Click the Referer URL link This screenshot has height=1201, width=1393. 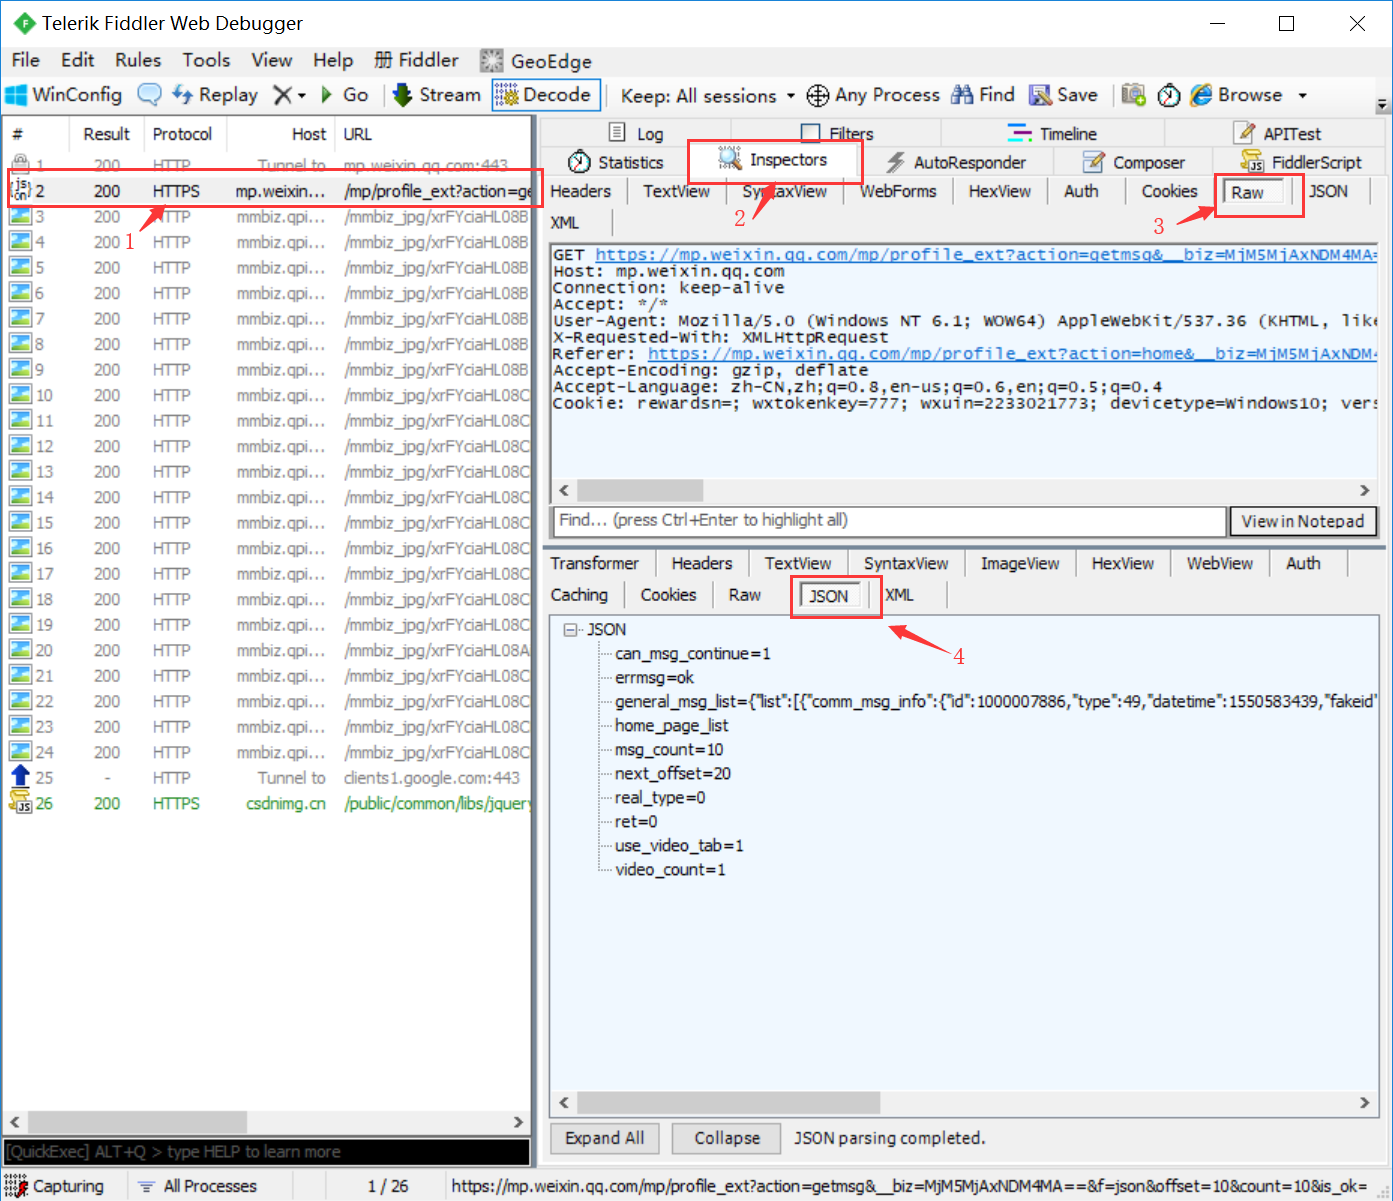[1012, 353]
